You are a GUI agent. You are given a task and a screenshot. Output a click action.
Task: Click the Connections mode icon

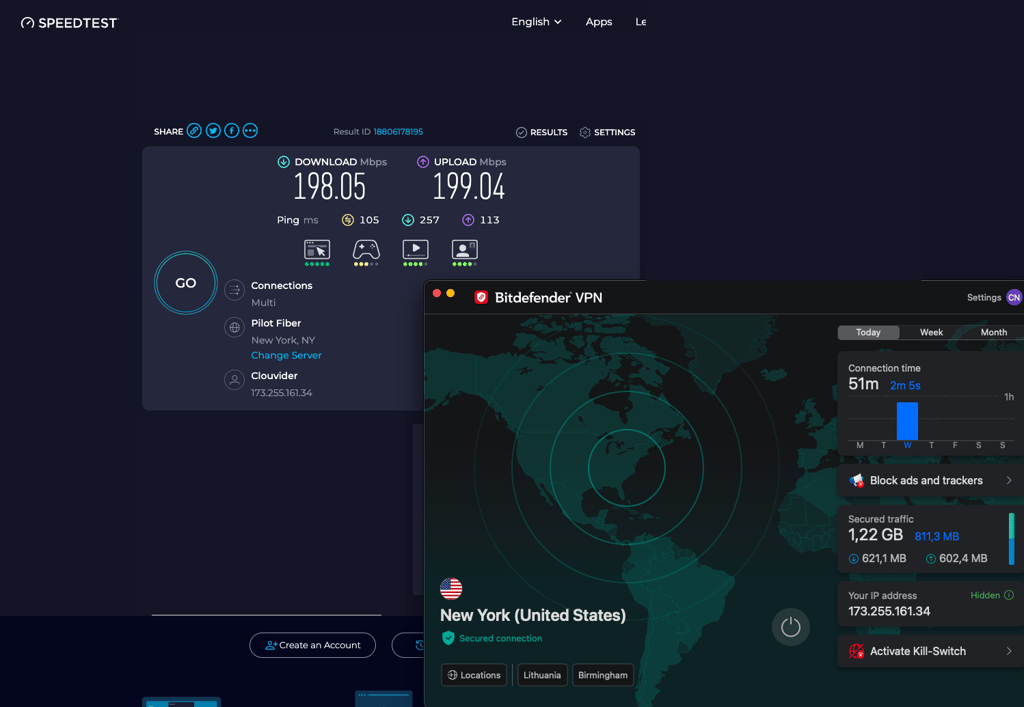click(x=234, y=290)
